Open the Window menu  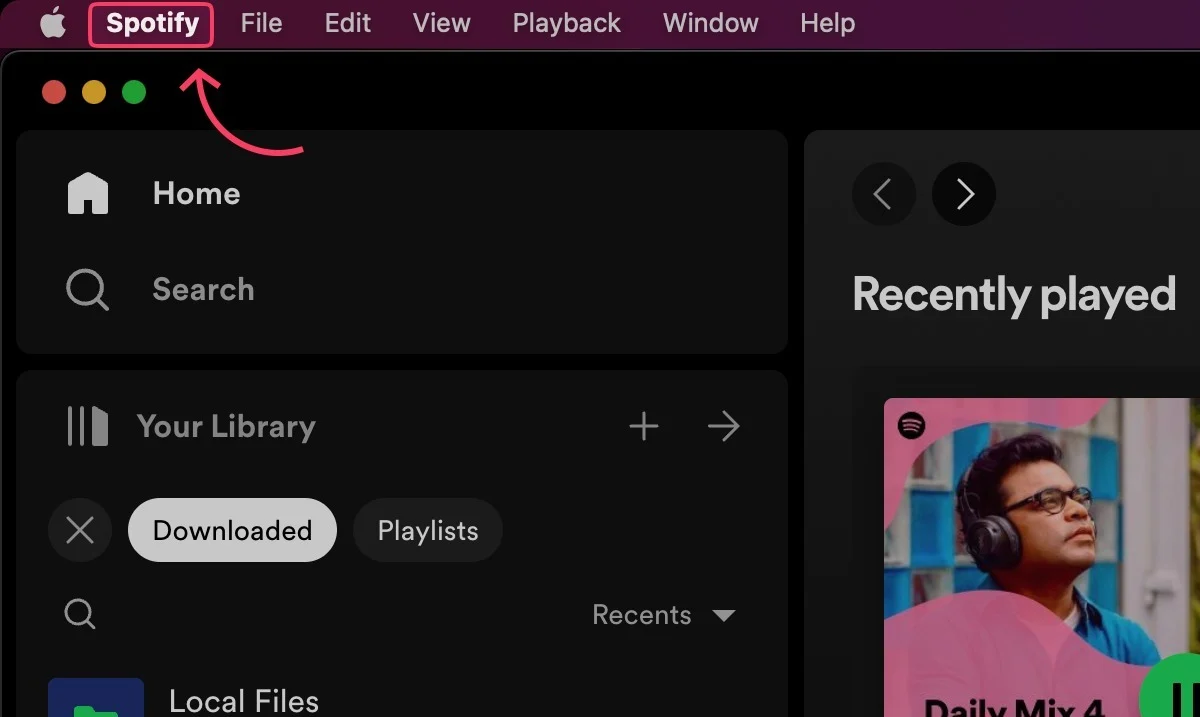click(x=711, y=23)
